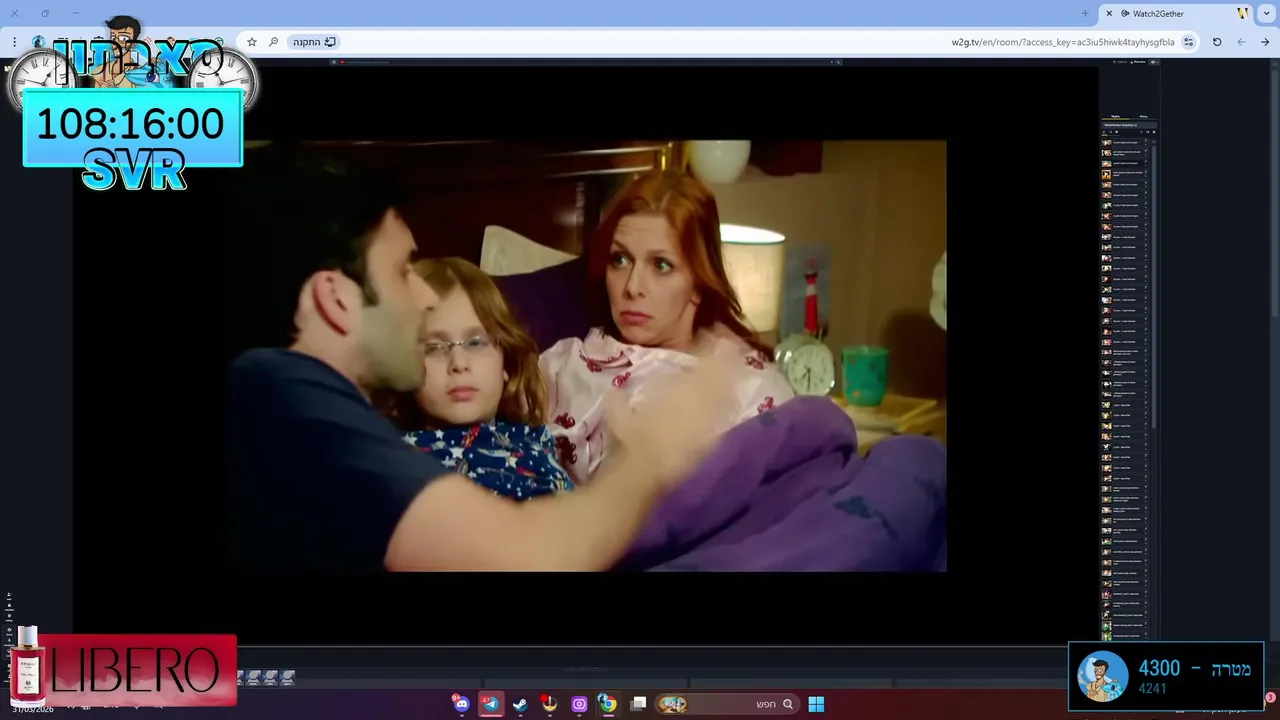Screen dimensions: 1280x720
Task: Select the Watch2Gether browser tab
Action: (x=1177, y=14)
